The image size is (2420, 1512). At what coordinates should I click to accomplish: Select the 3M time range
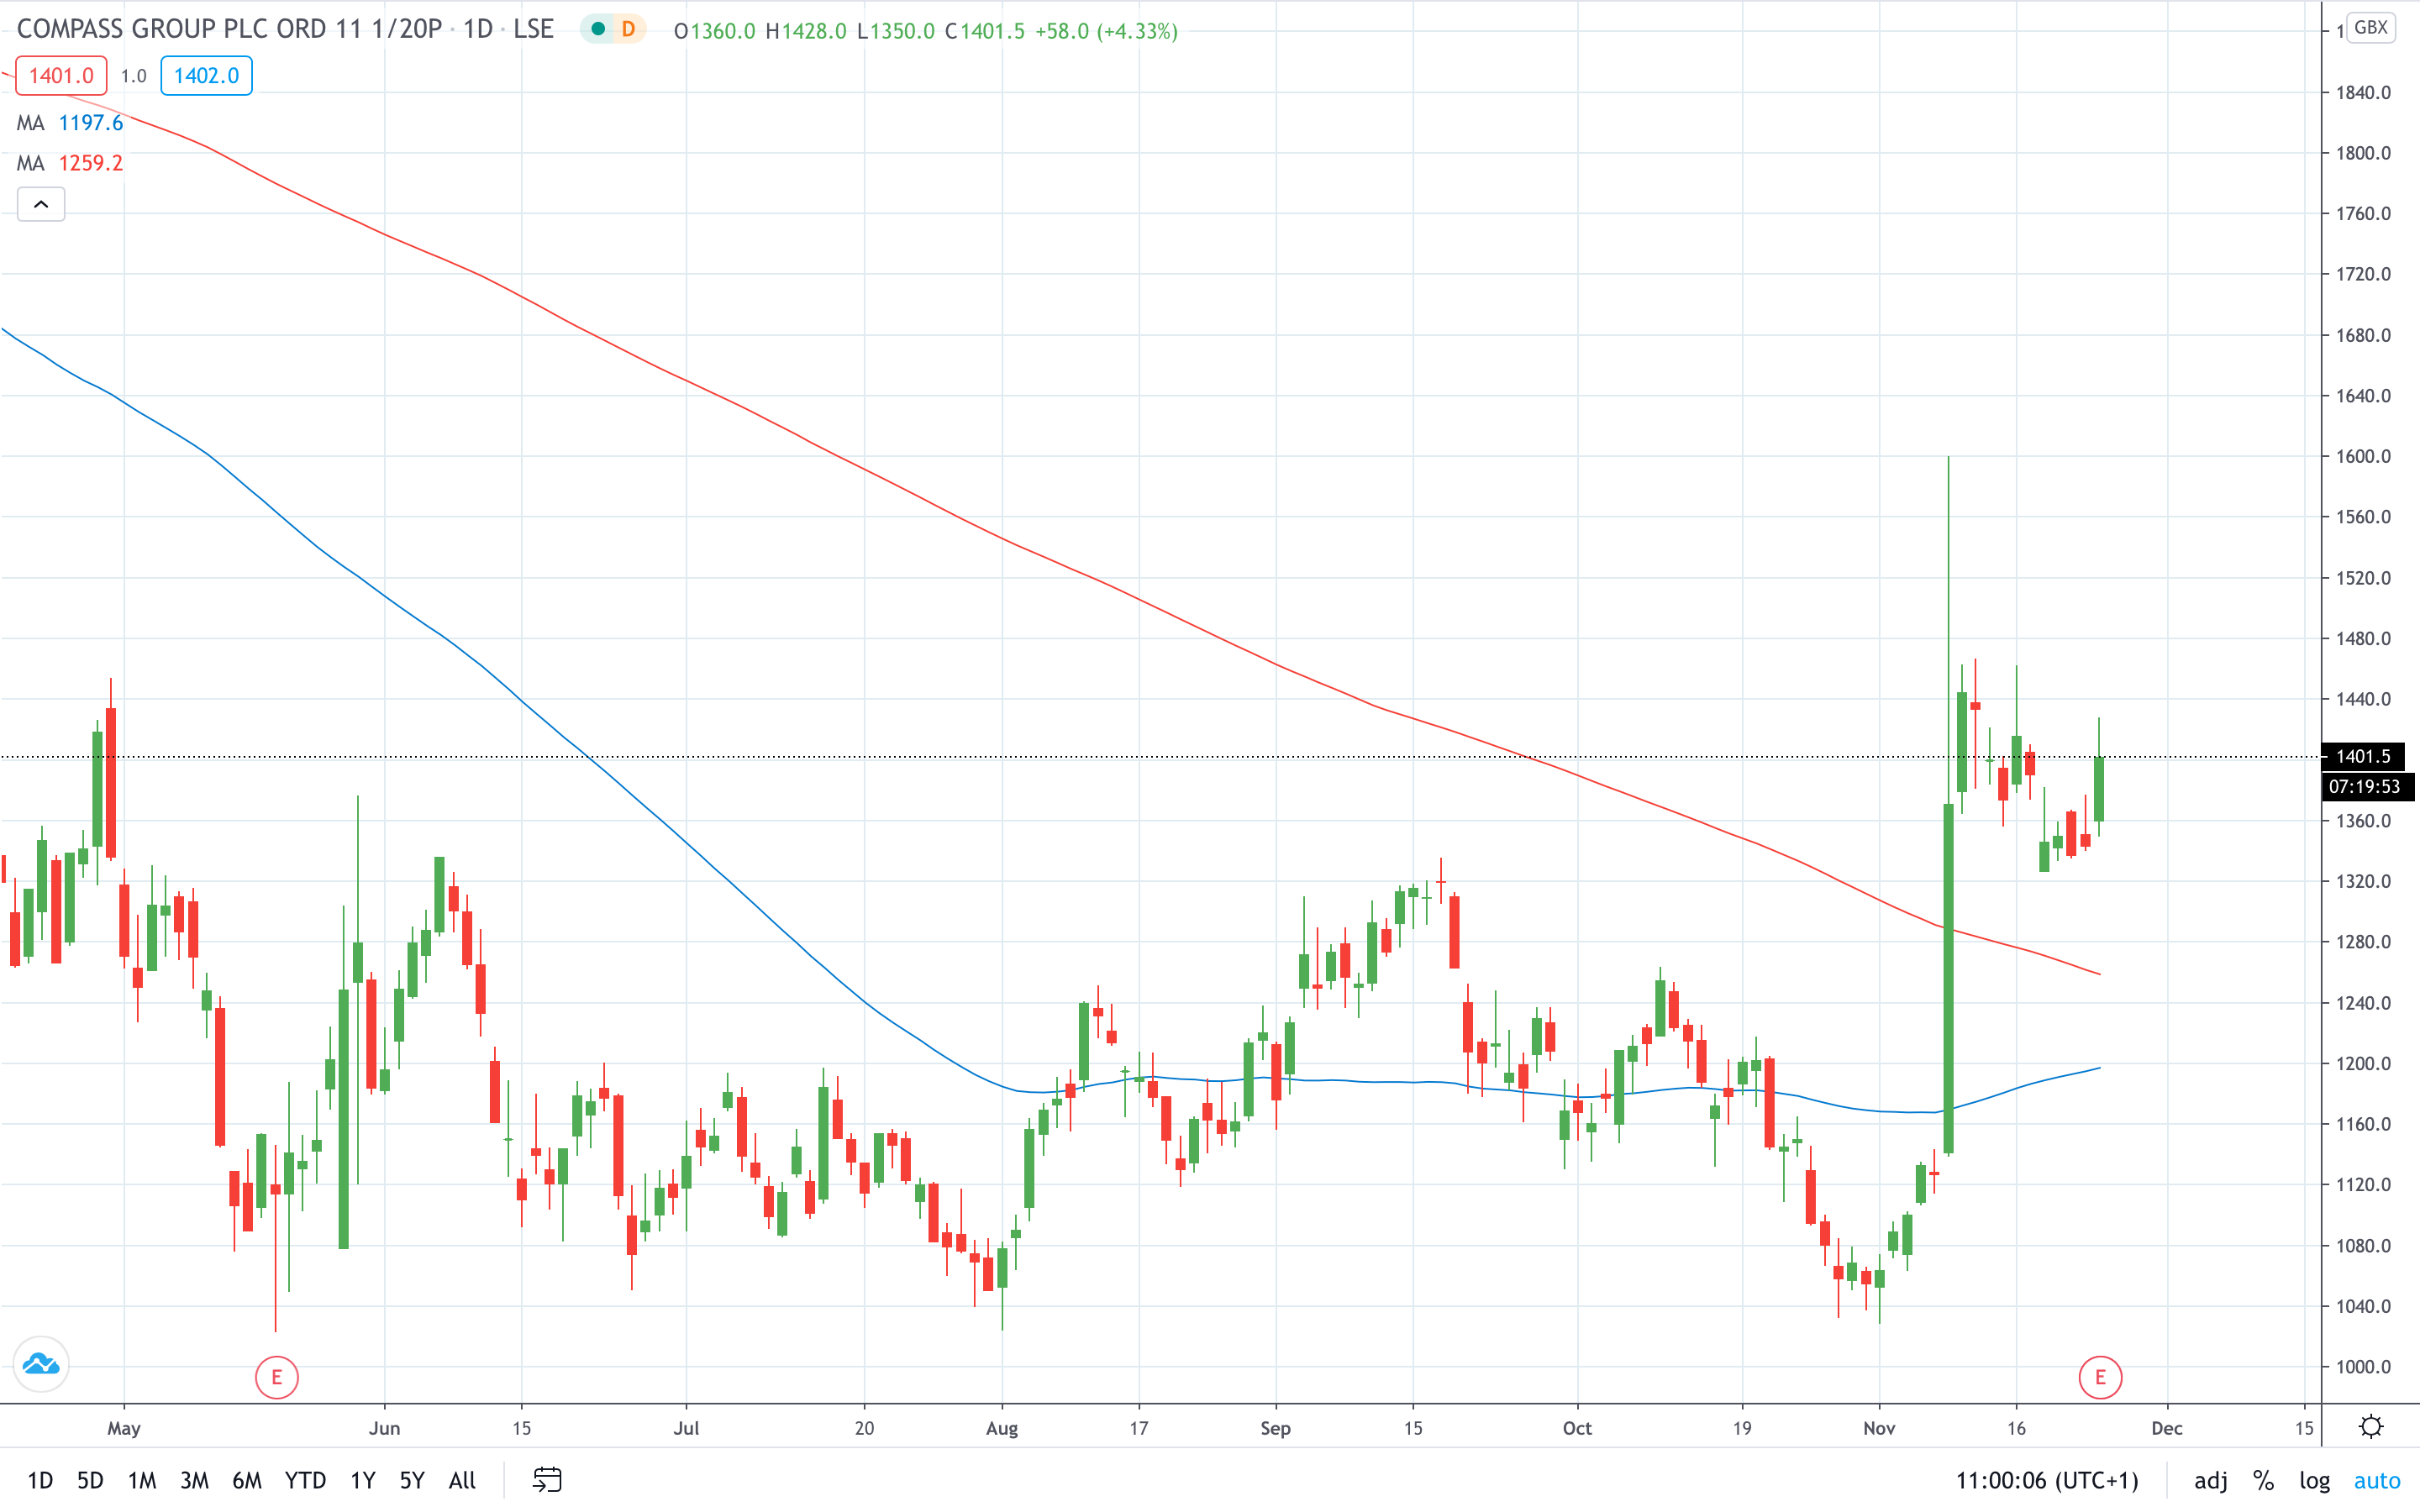(194, 1480)
